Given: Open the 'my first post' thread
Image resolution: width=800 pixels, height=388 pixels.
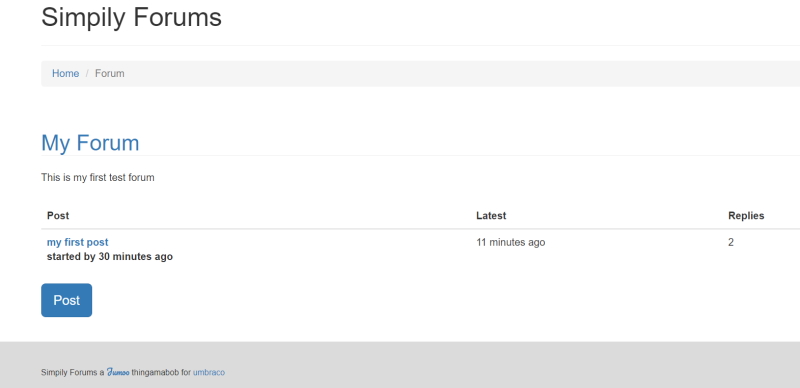Looking at the screenshot, I should click(78, 242).
